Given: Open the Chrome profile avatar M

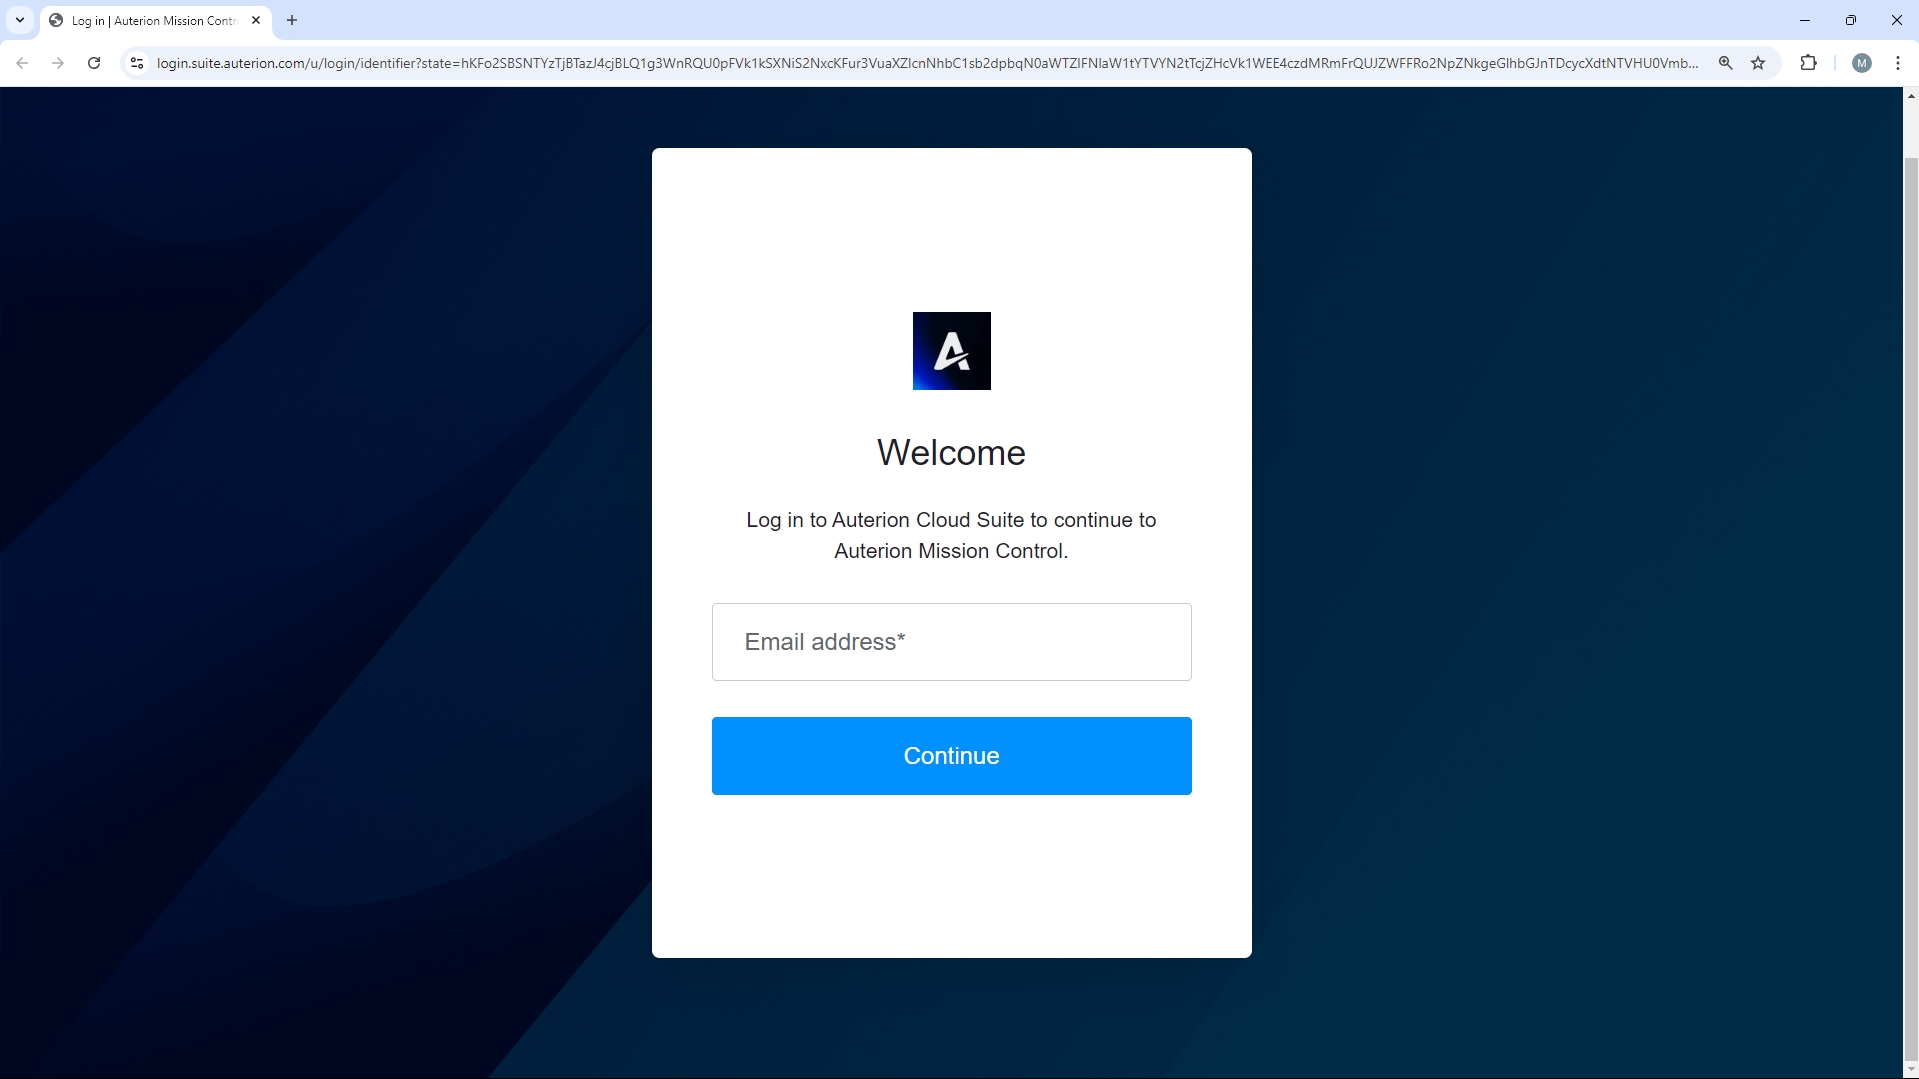Looking at the screenshot, I should [1861, 63].
